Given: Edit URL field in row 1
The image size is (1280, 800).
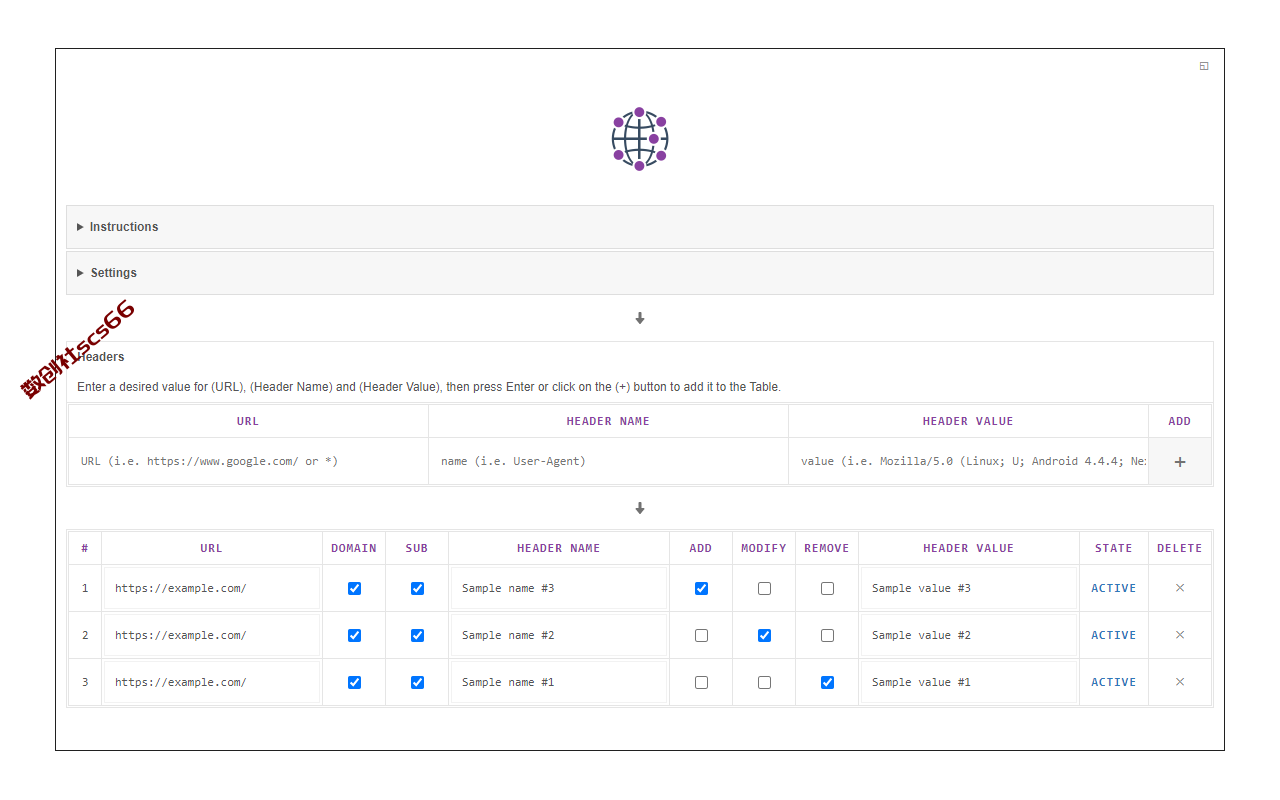Looking at the screenshot, I should click(x=212, y=588).
